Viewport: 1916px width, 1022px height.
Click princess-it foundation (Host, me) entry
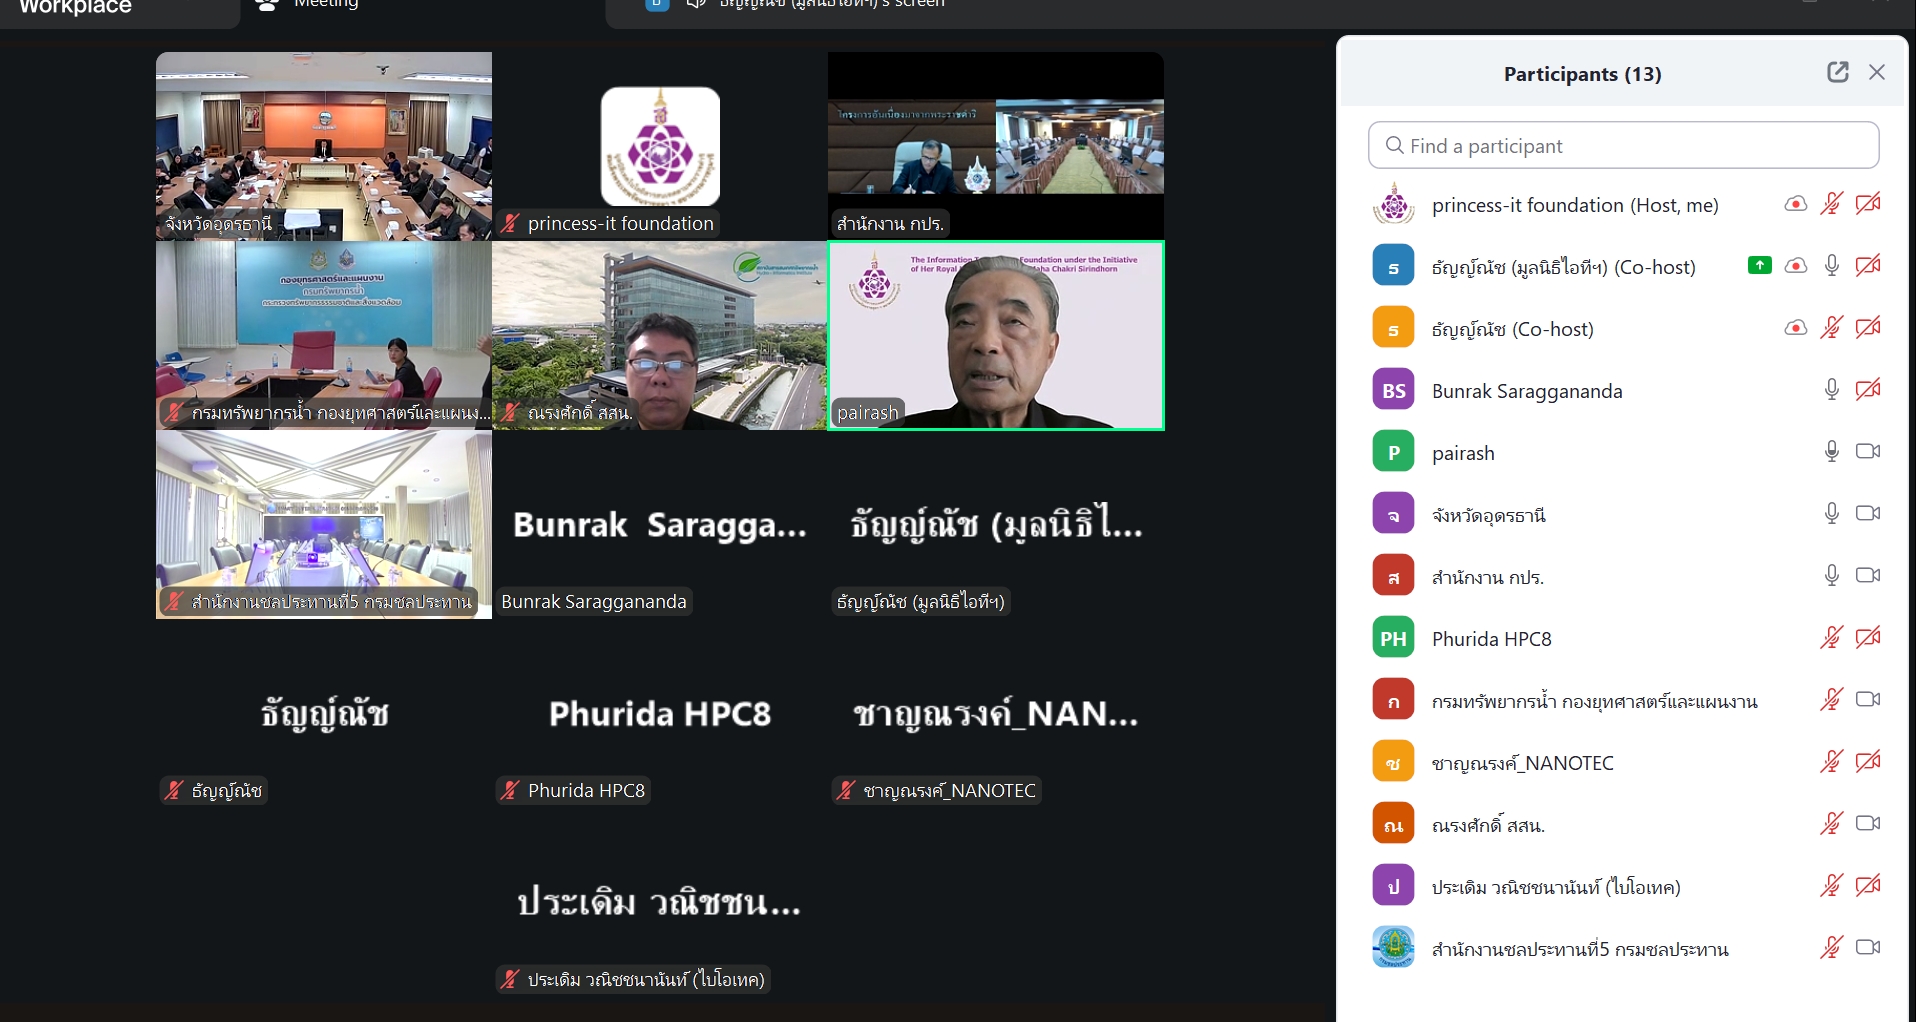point(1574,205)
